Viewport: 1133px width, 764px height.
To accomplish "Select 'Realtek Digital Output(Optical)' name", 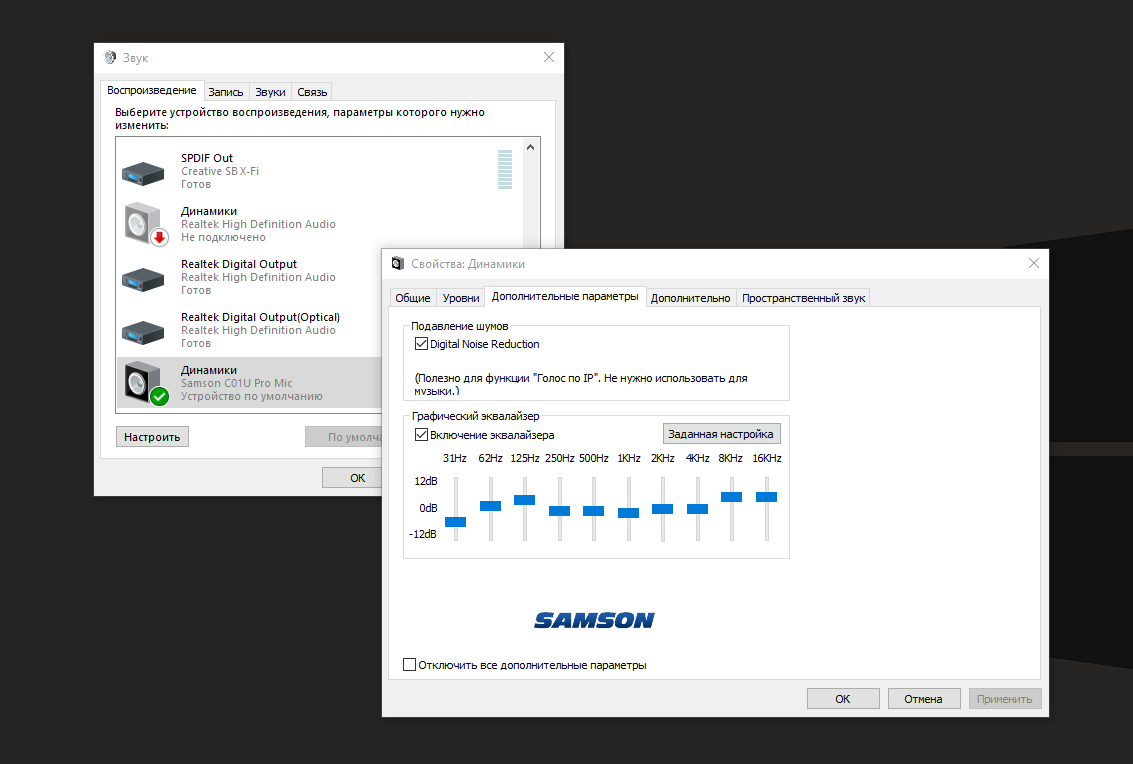I will [260, 317].
